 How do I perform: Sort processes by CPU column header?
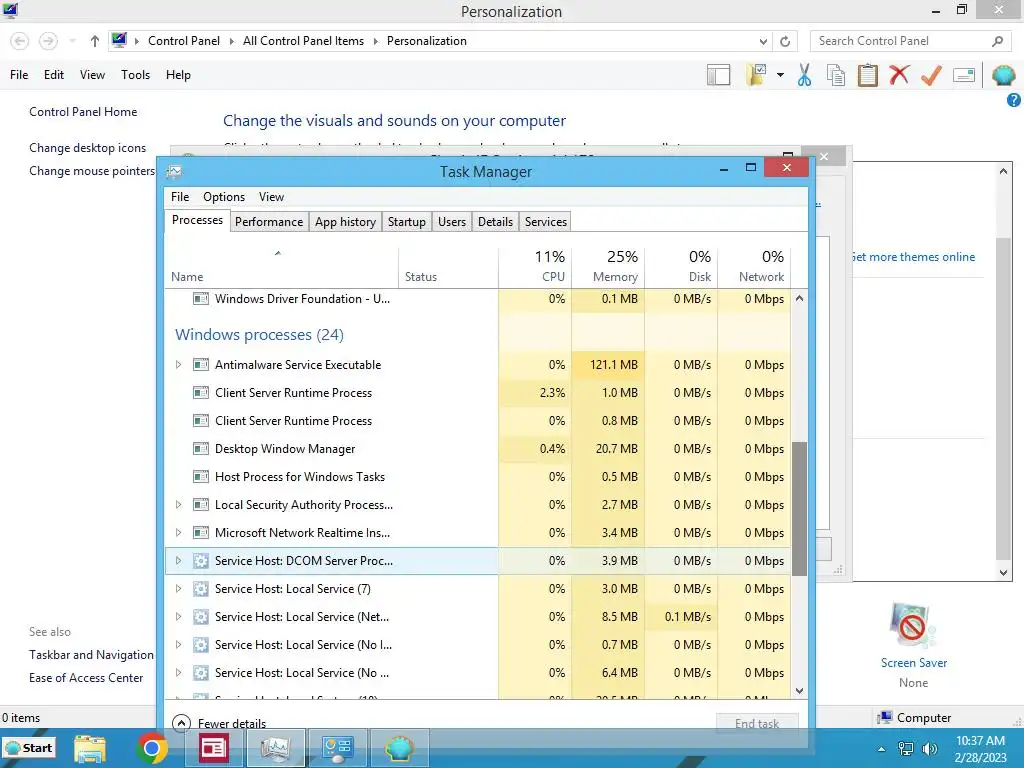[x=536, y=266]
